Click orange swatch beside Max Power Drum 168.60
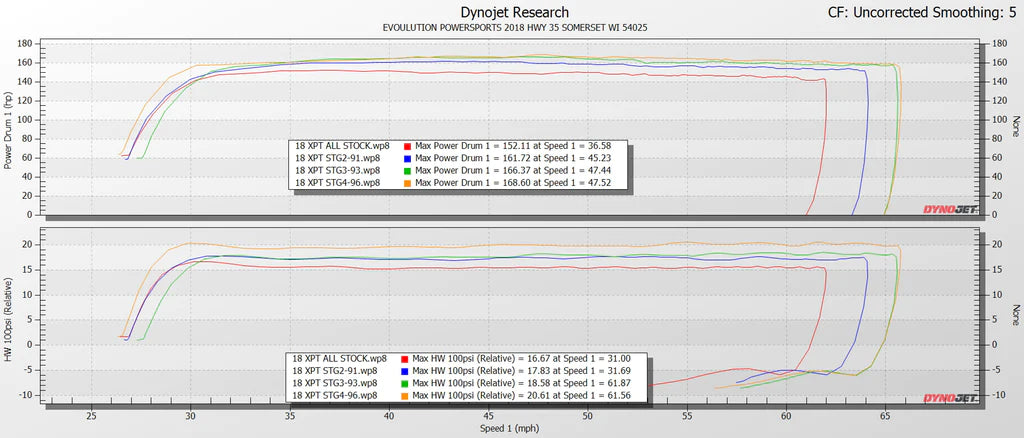 406,183
